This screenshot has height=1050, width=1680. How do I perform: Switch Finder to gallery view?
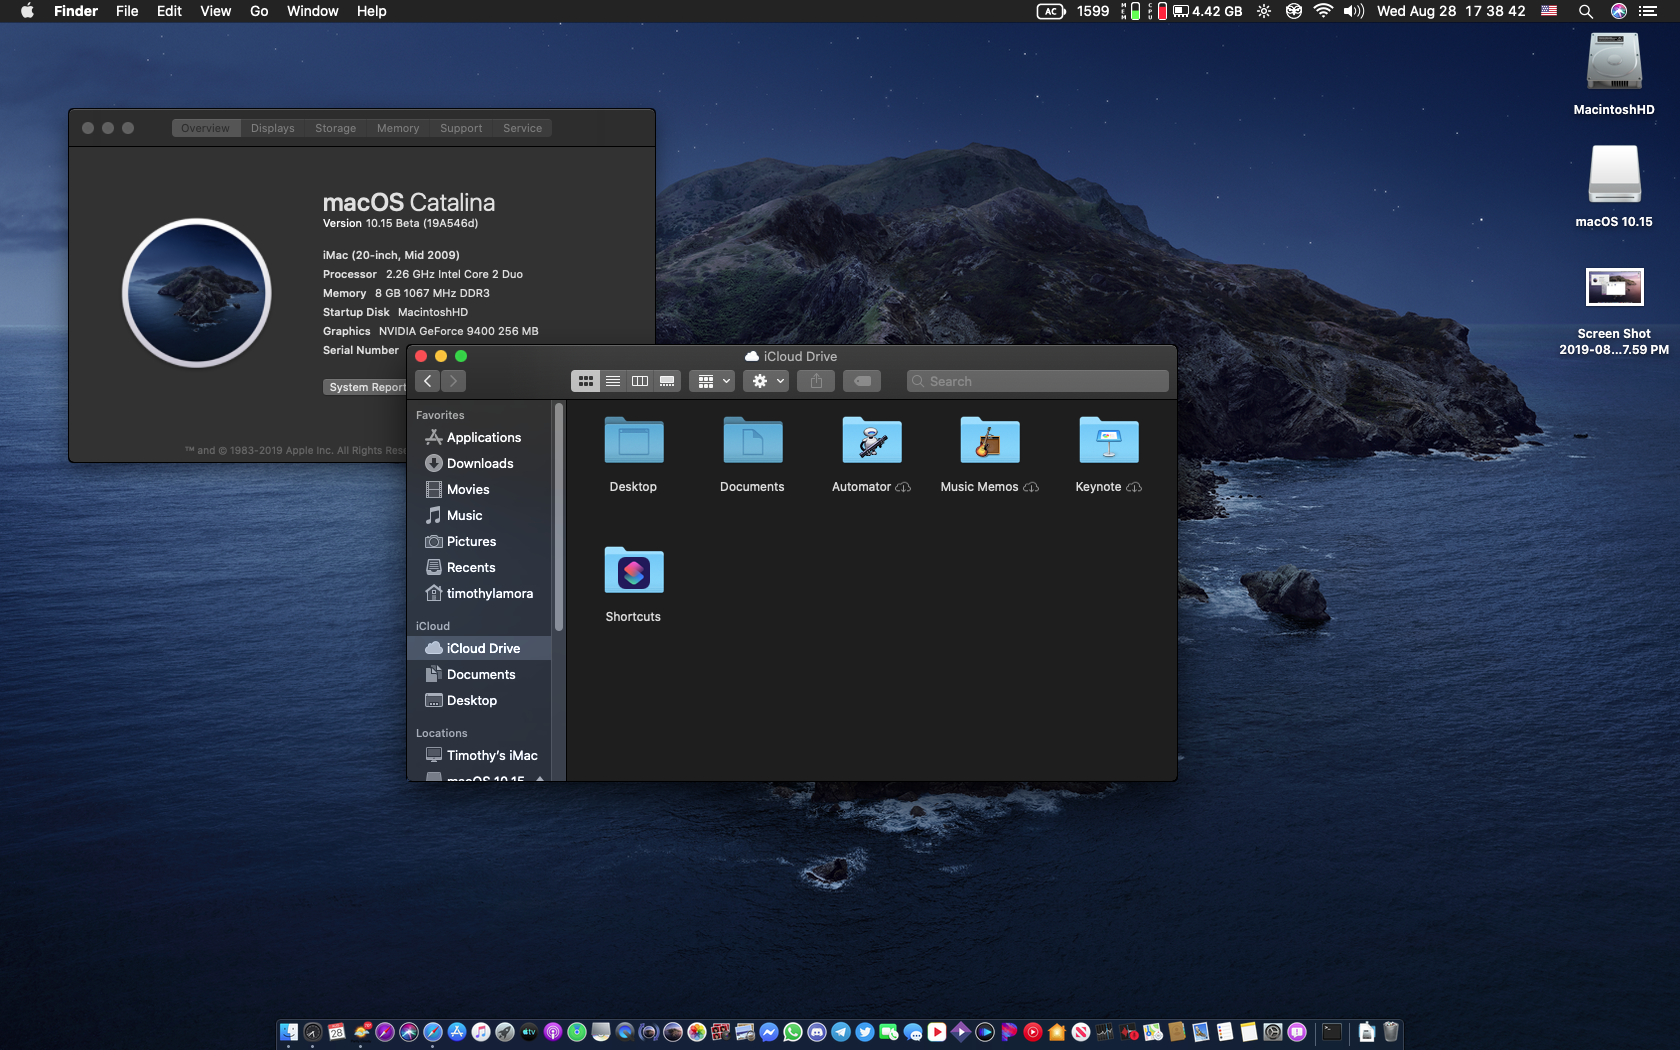pyautogui.click(x=667, y=381)
